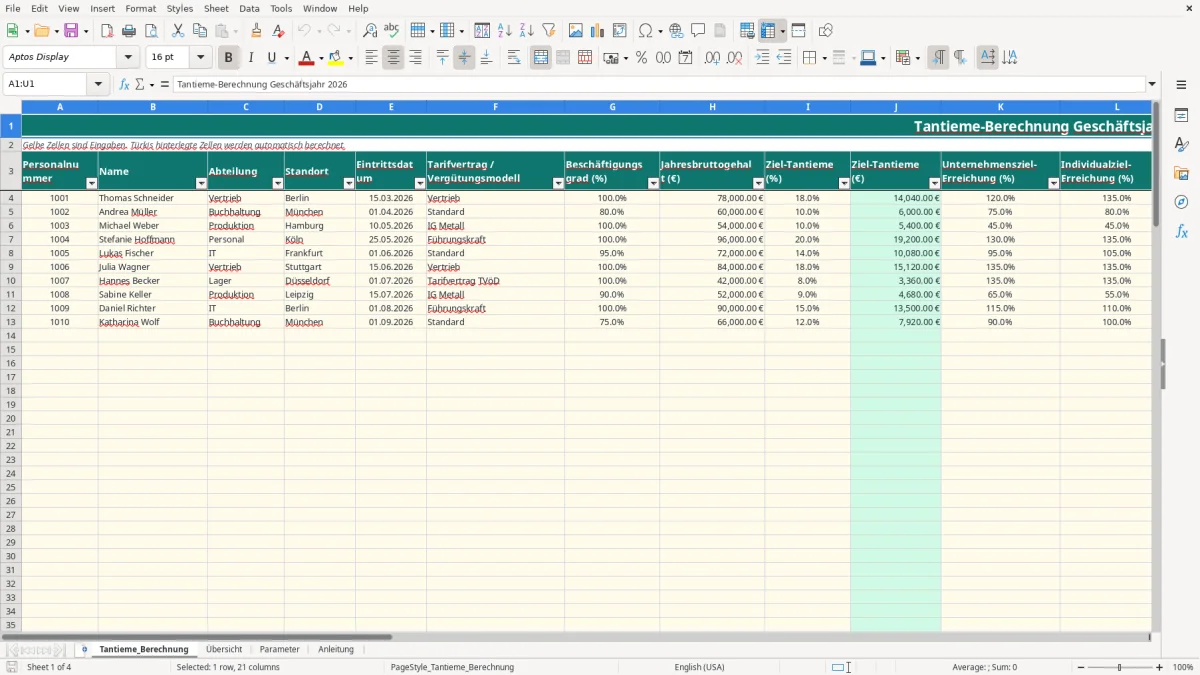Viewport: 1200px width, 675px height.
Task: Switch to the Parameter sheet tab
Action: click(279, 649)
